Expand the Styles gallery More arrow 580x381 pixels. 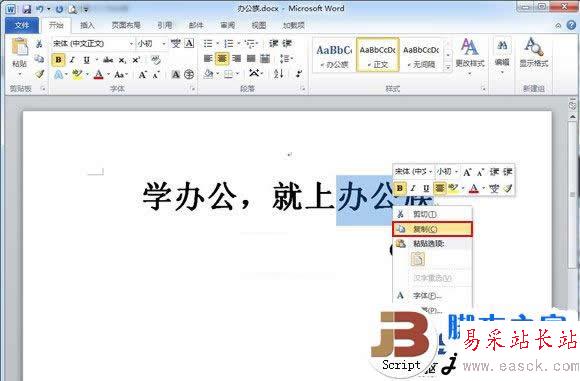pos(448,68)
